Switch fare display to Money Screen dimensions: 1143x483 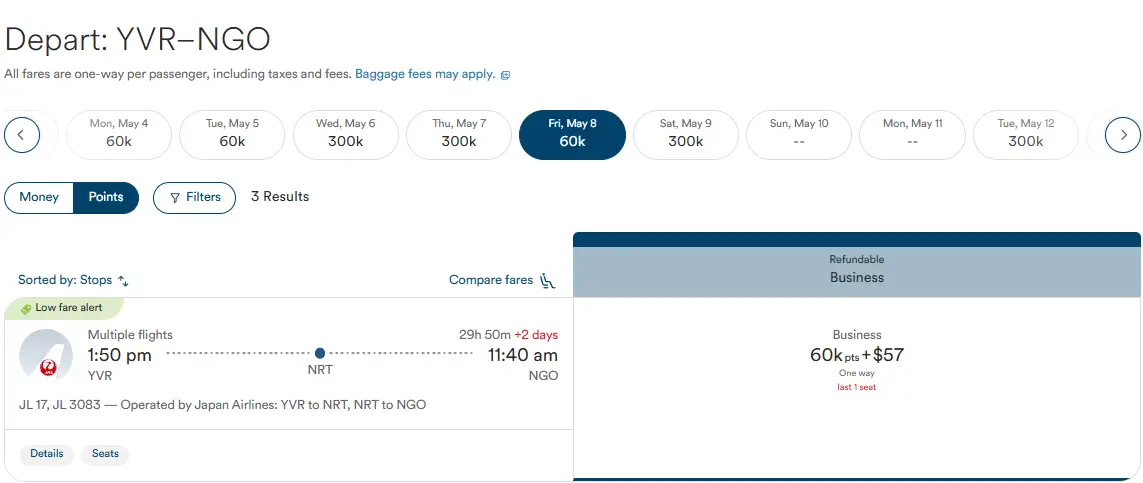pos(39,197)
